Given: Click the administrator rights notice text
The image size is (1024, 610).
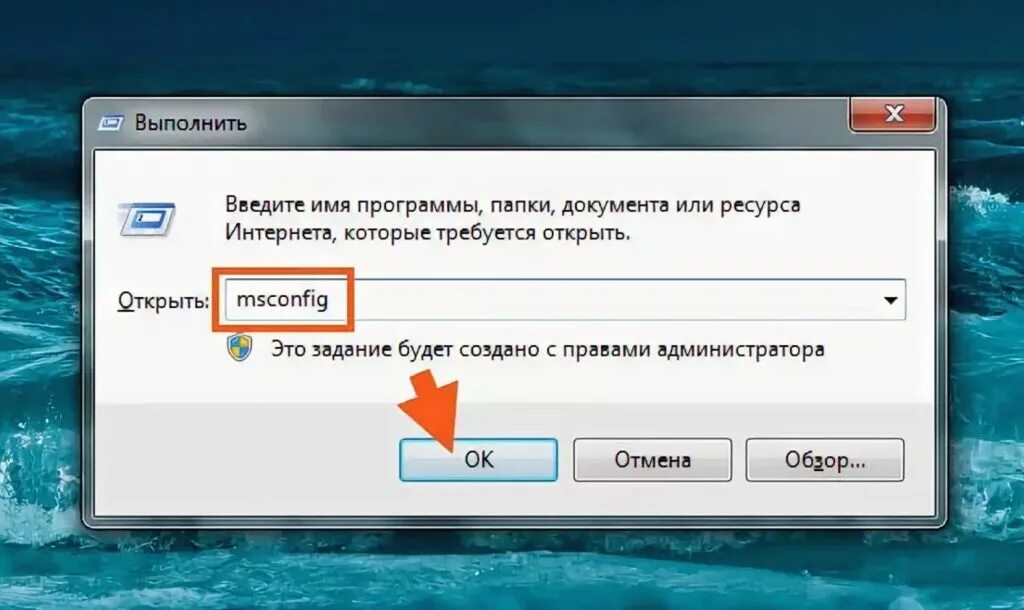Looking at the screenshot, I should pyautogui.click(x=547, y=349).
